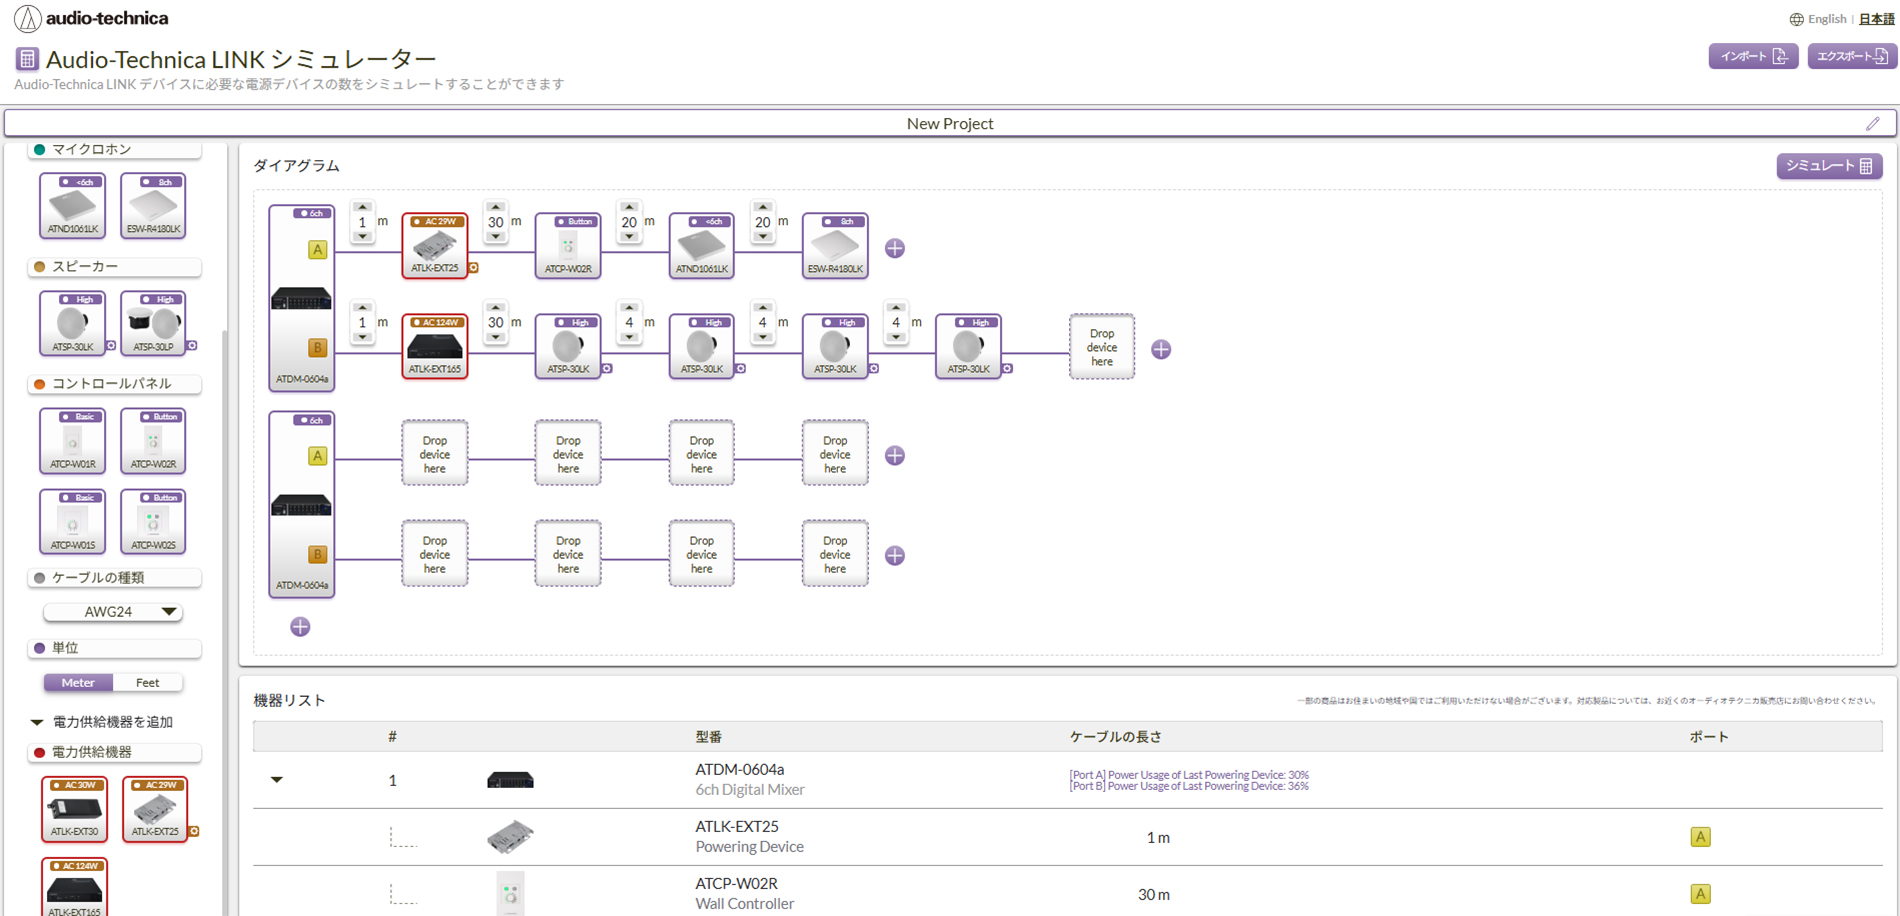Viewport: 1900px width, 916px height.
Task: Click the インポート button
Action: tap(1753, 56)
